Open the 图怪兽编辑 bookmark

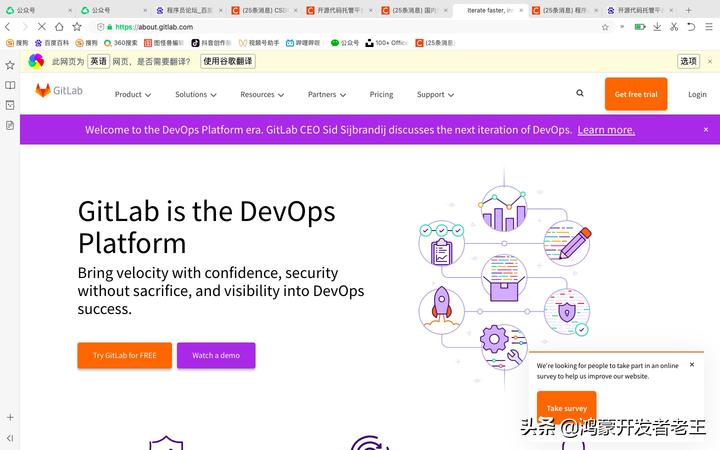(x=164, y=43)
